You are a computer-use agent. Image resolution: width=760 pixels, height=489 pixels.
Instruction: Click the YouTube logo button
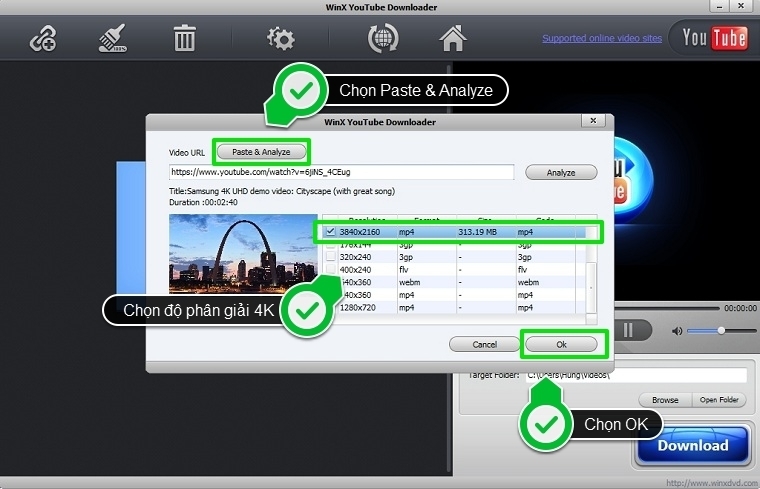(x=714, y=39)
